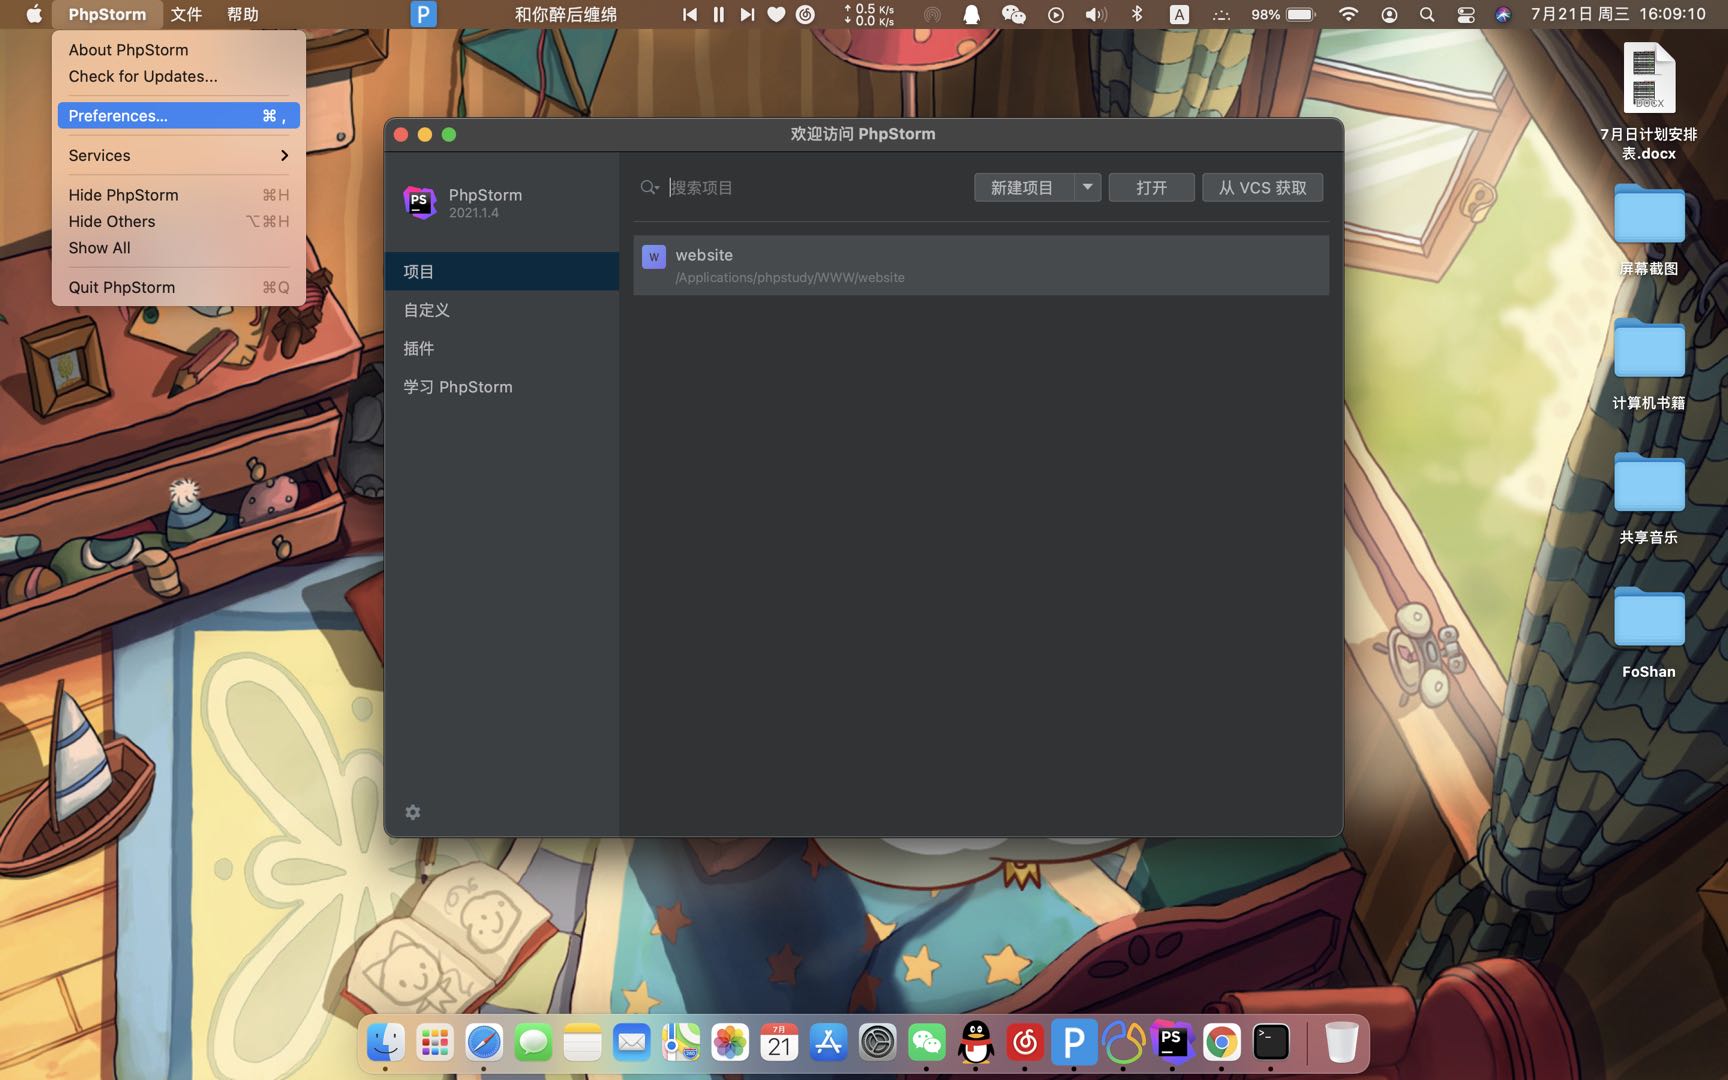Screen dimensions: 1728x1080
Task: Open Preferences from the PhpStorm menu
Action: tap(178, 116)
